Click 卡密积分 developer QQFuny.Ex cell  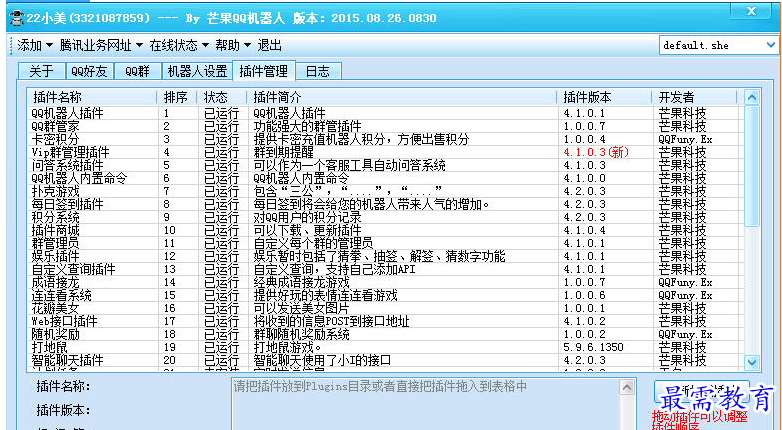tap(685, 139)
